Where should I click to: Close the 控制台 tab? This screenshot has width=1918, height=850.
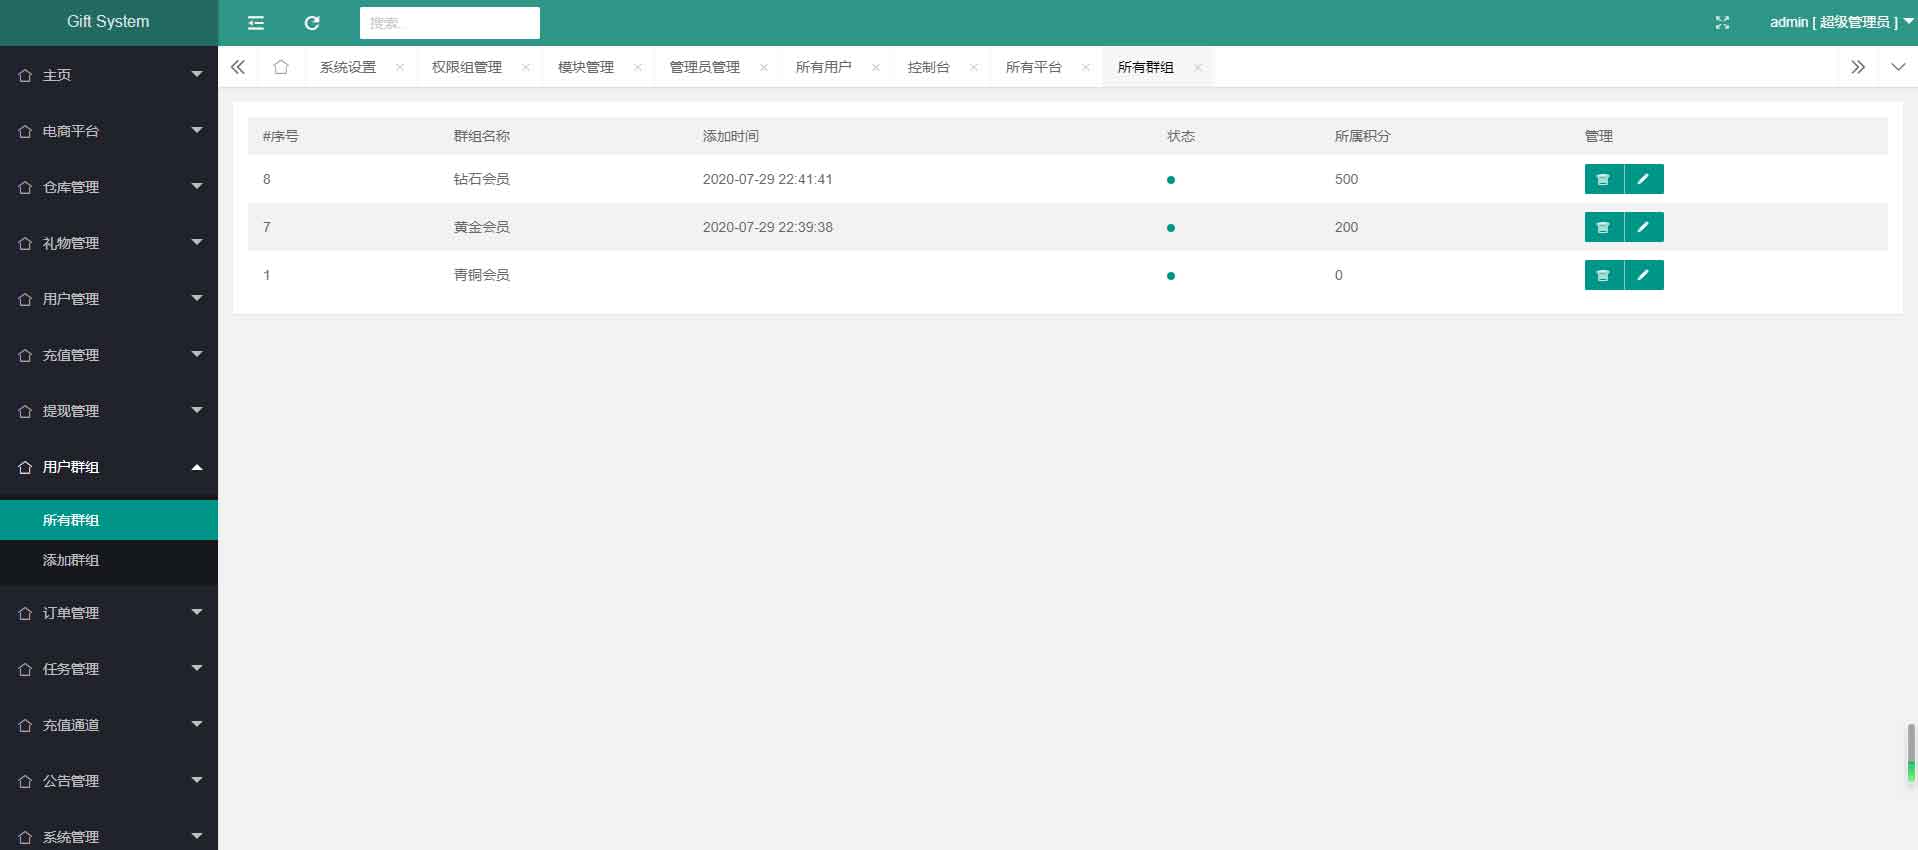click(x=974, y=67)
